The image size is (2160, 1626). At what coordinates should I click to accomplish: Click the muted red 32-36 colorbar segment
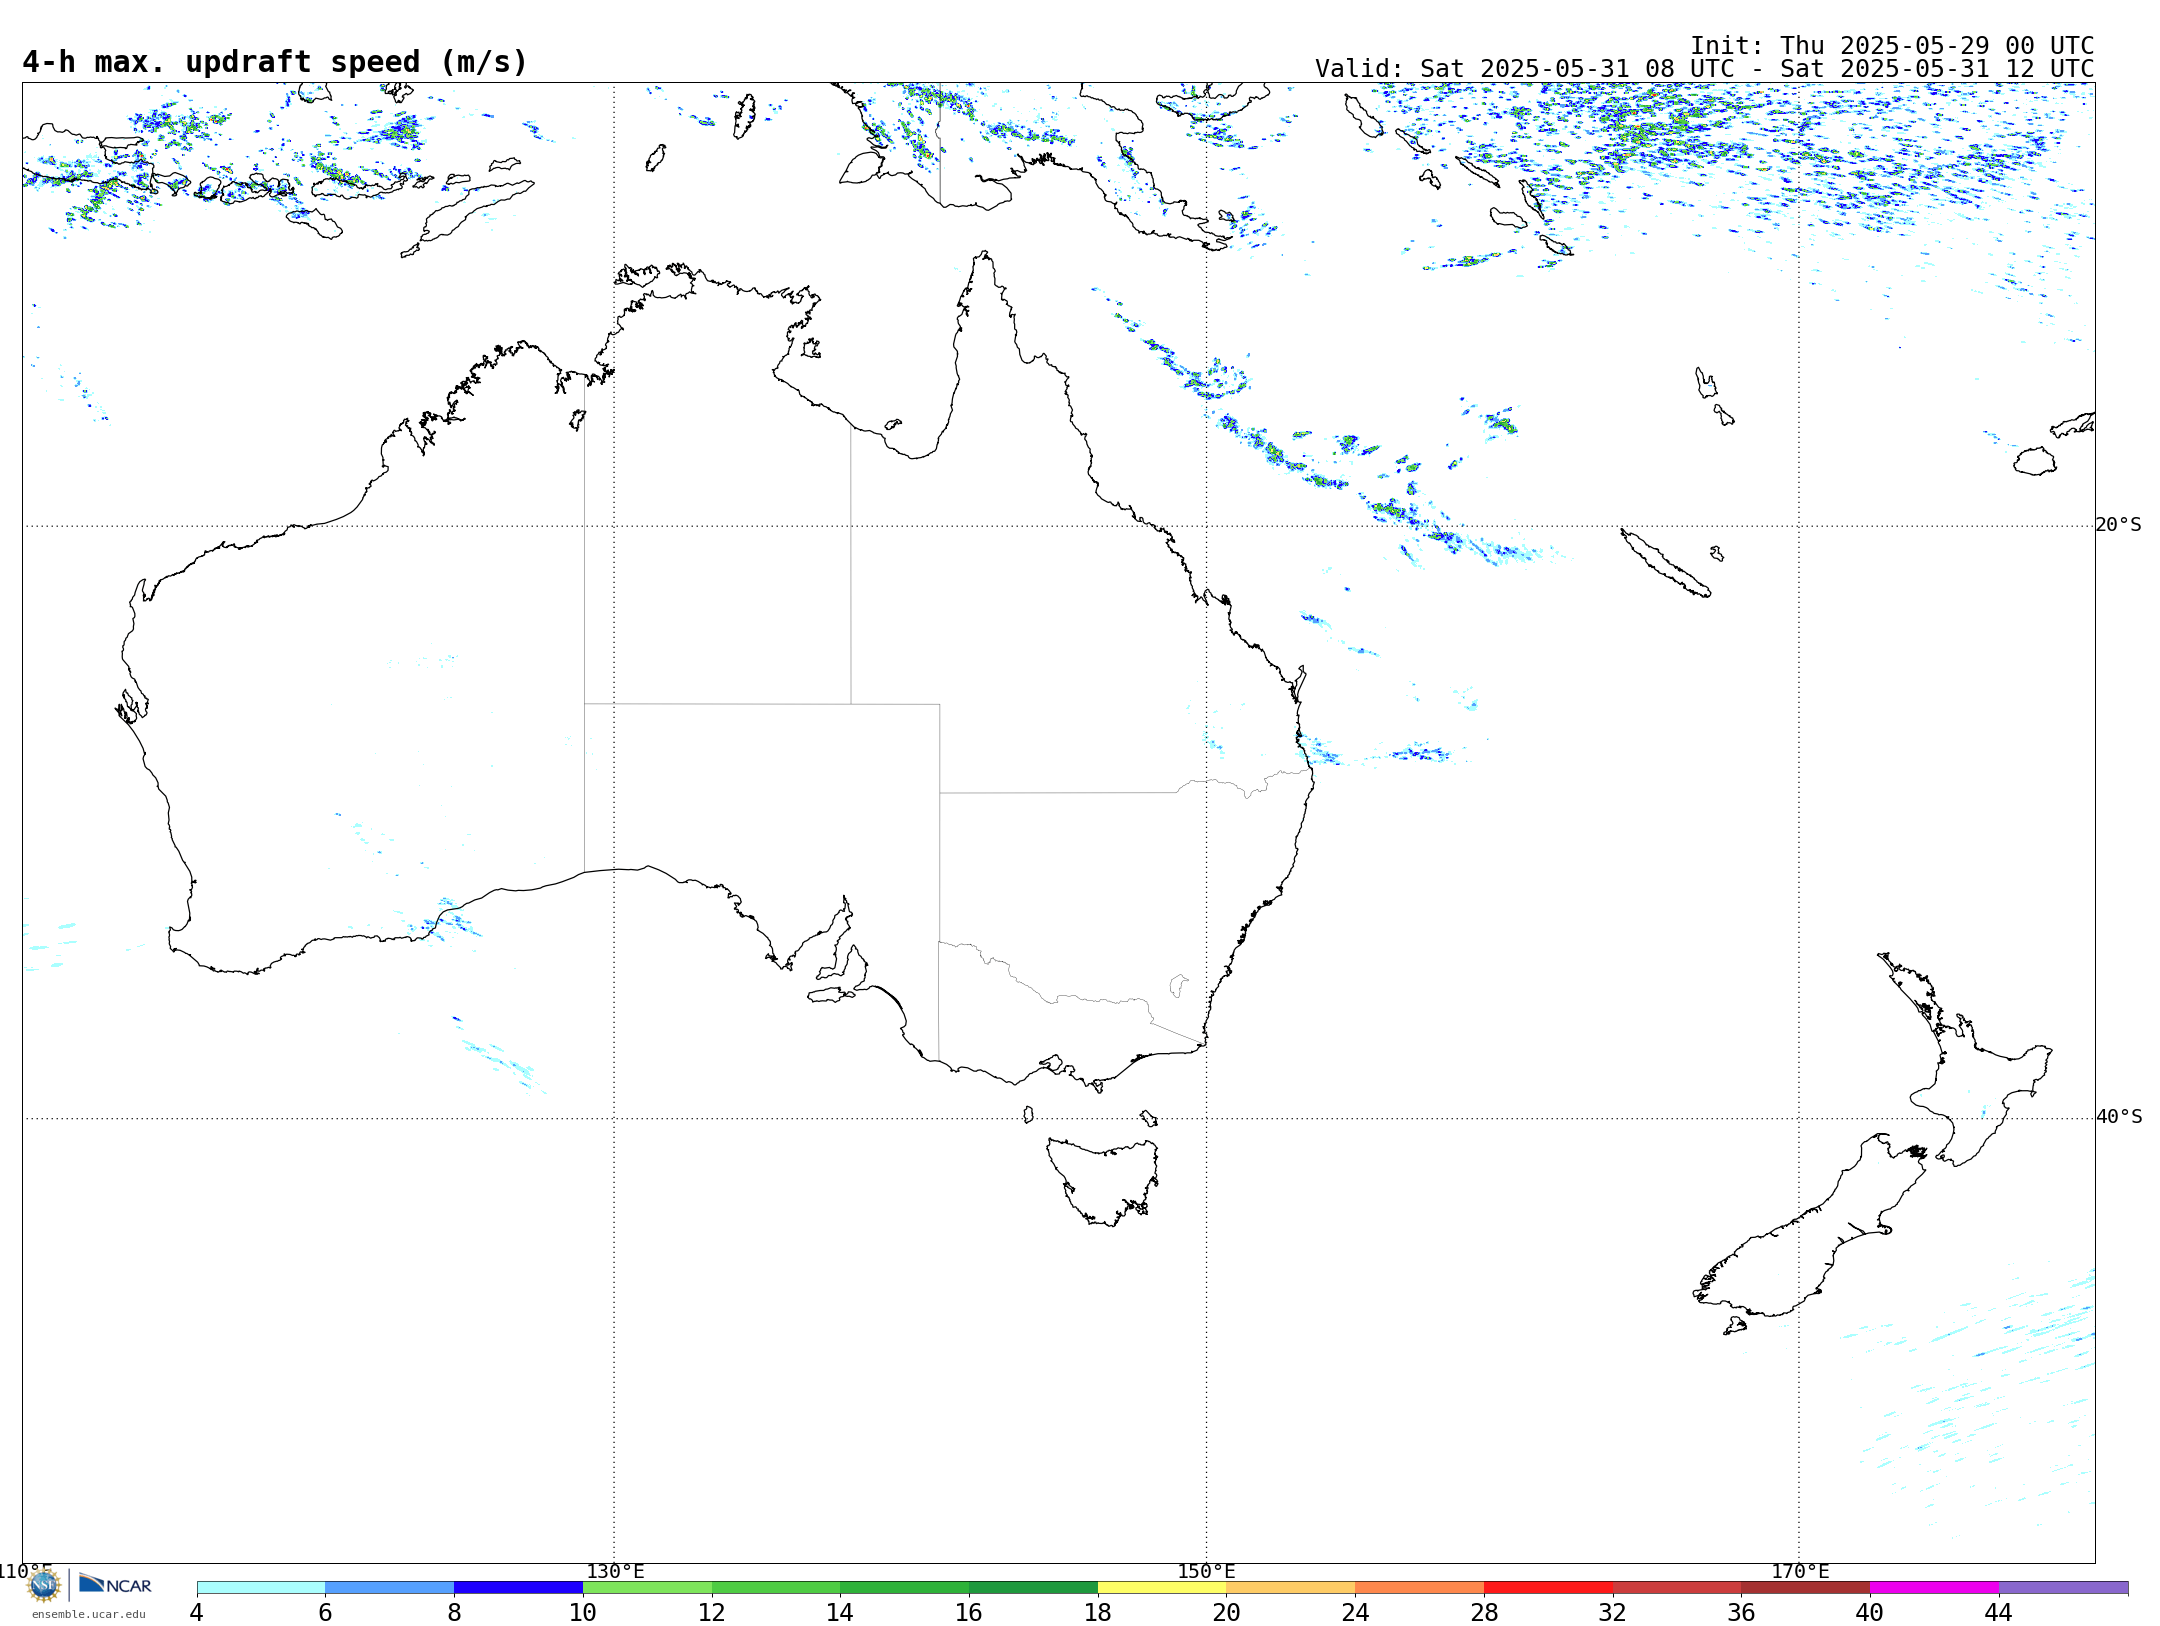click(1677, 1587)
